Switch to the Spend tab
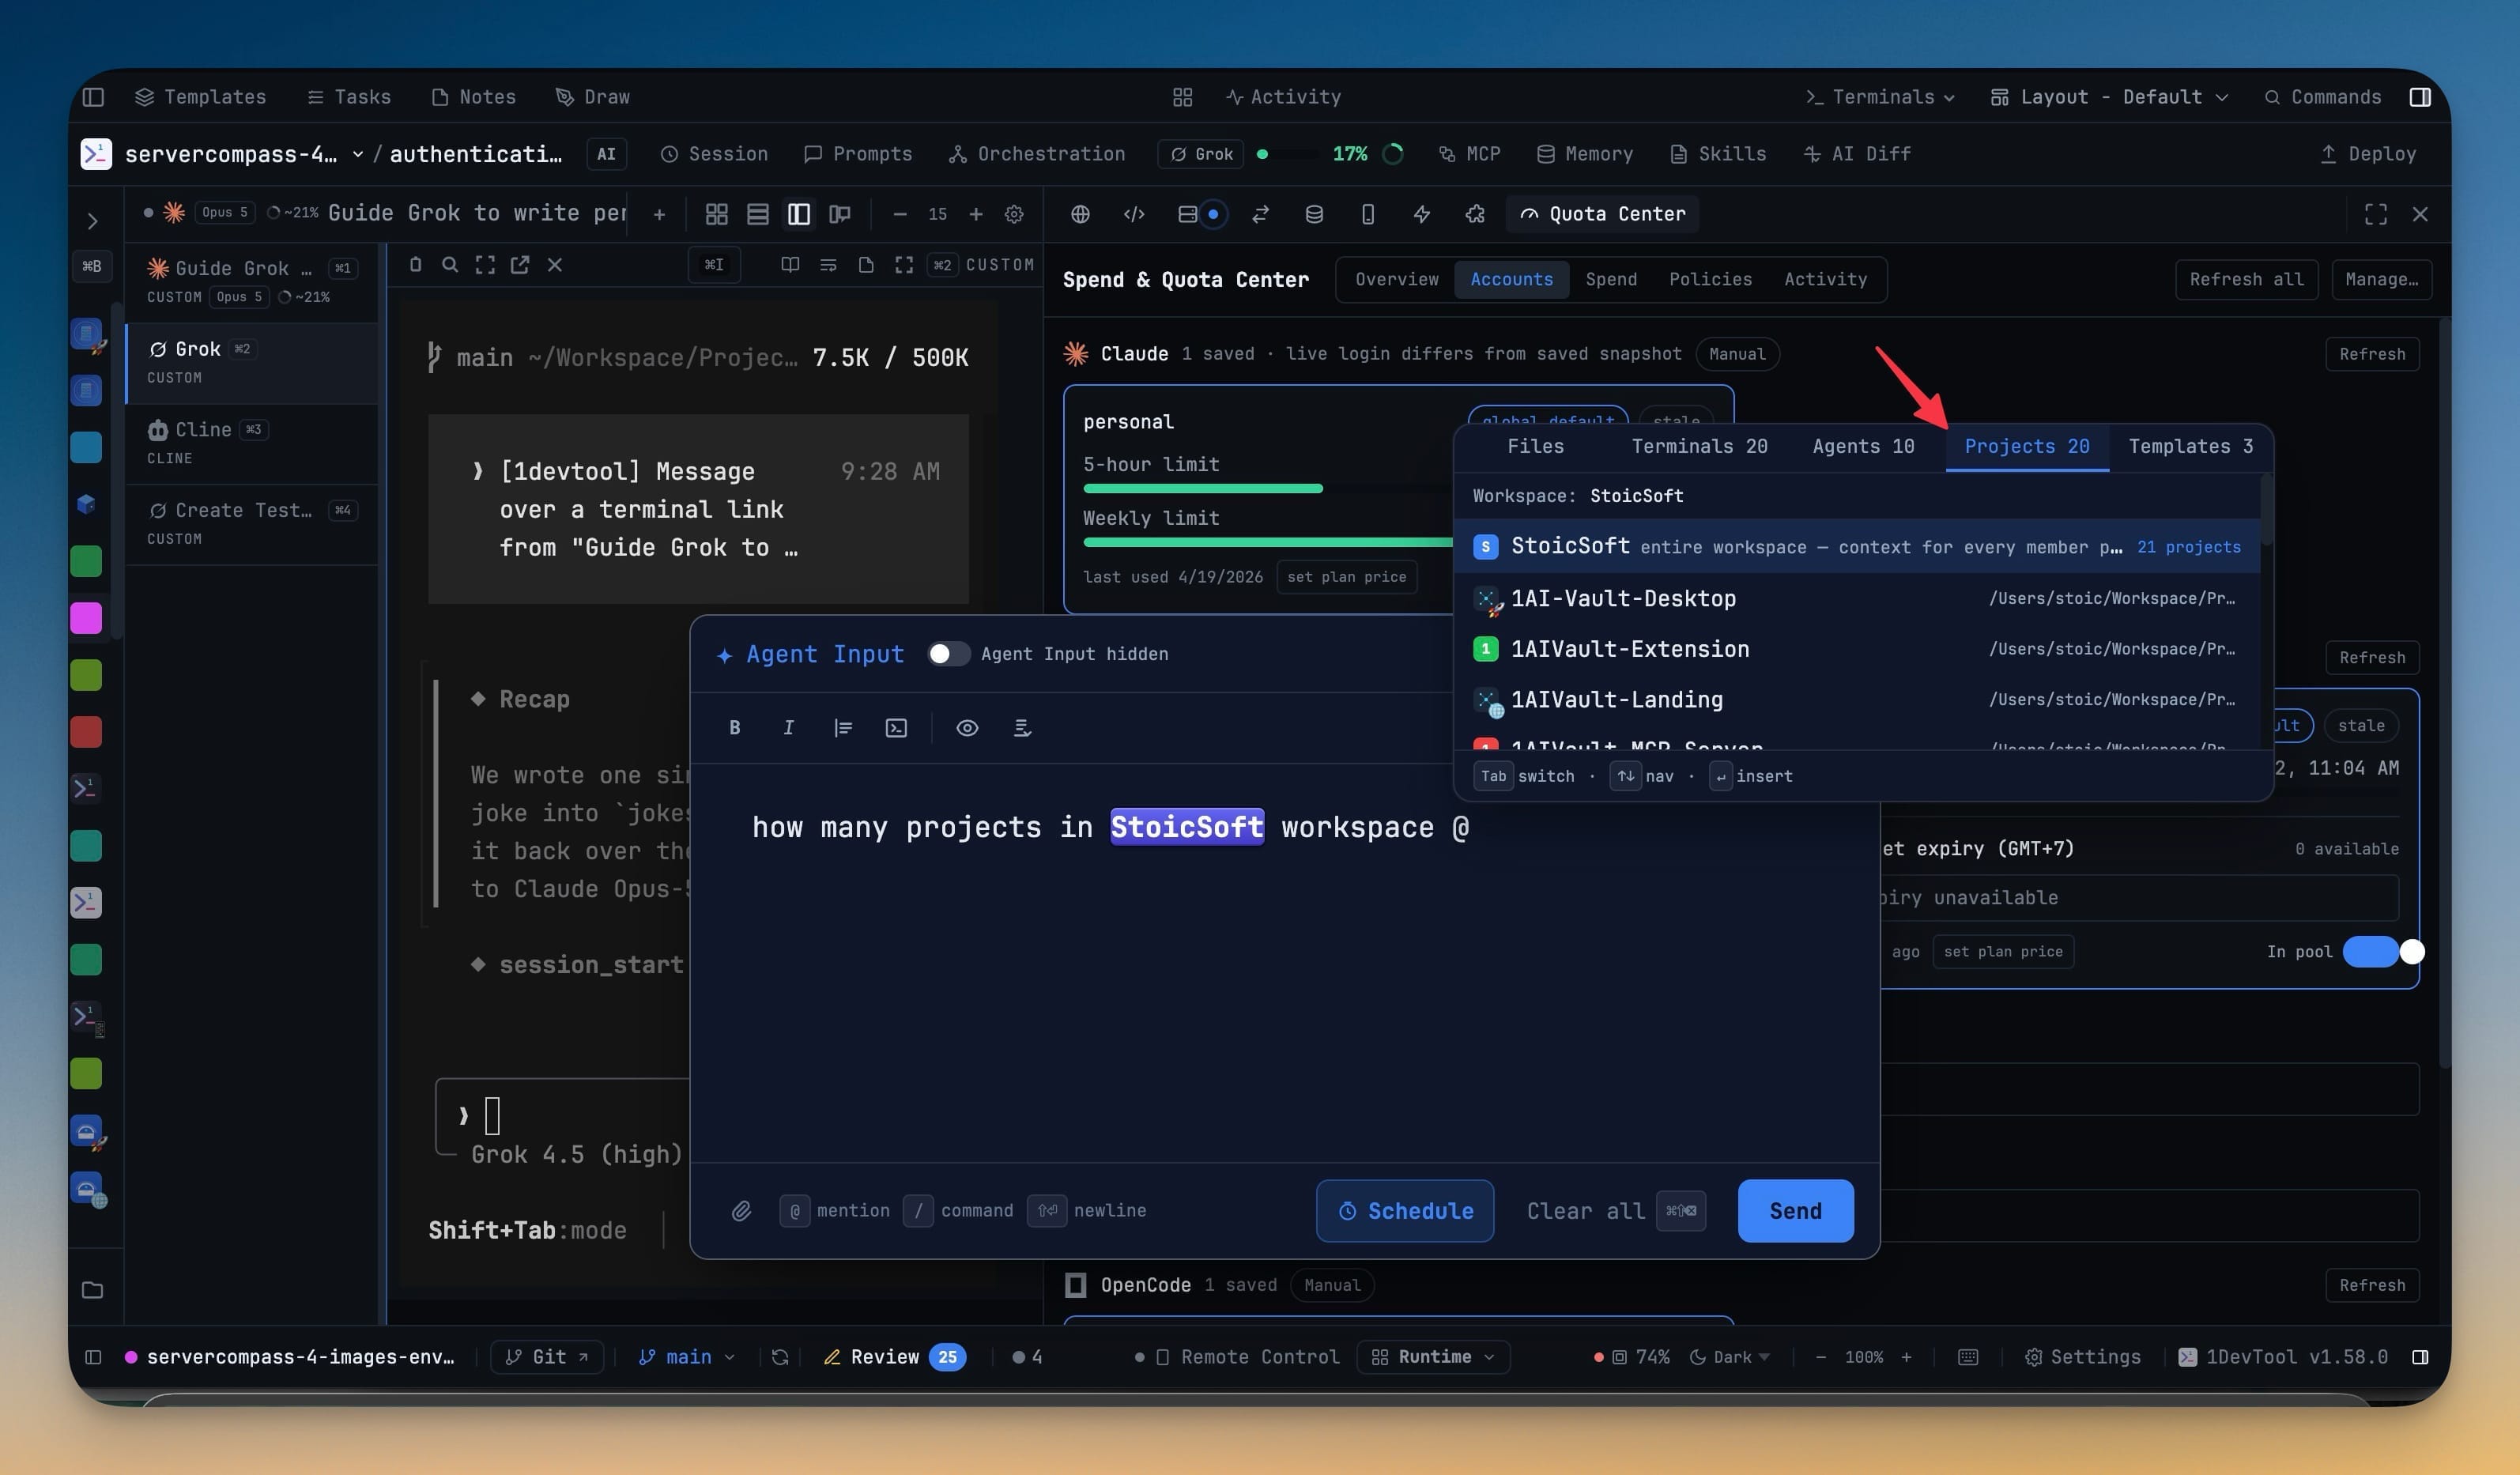 click(1611, 280)
